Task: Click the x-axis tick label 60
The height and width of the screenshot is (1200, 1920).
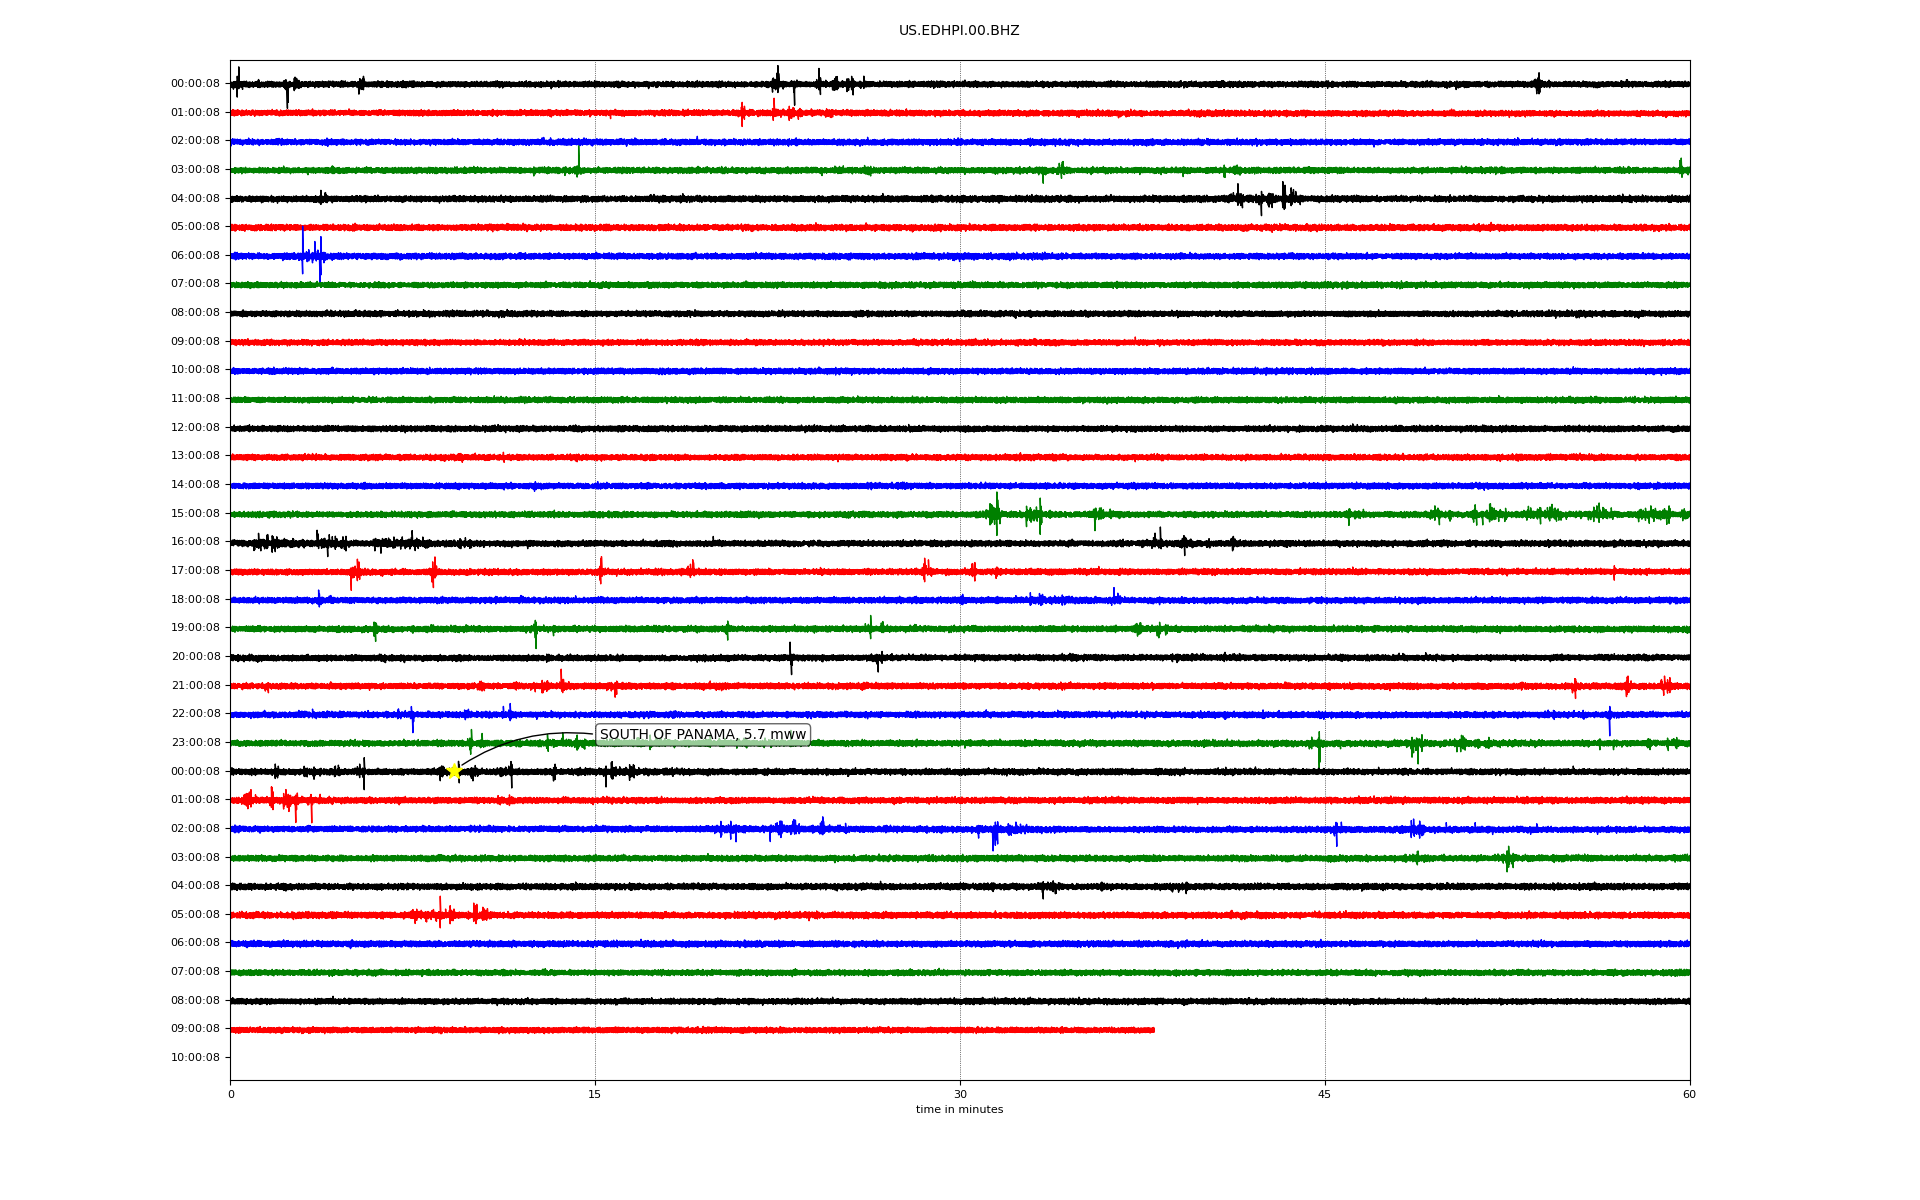Action: pyautogui.click(x=1689, y=1095)
